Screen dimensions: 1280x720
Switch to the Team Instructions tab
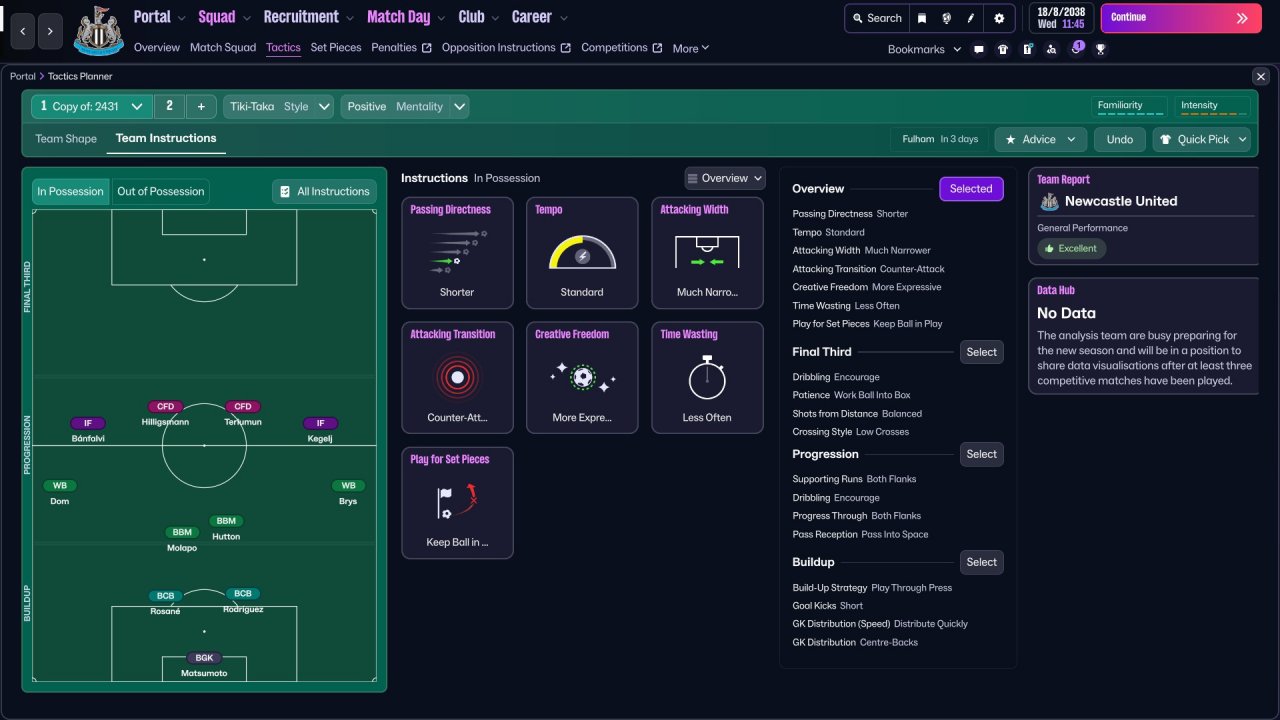(166, 139)
